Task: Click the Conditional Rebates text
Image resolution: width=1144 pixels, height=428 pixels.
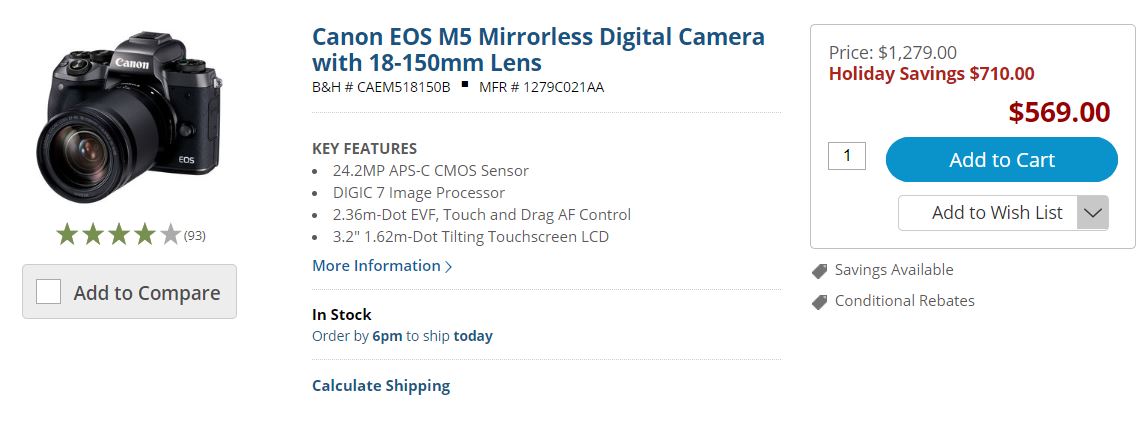Action: 904,301
